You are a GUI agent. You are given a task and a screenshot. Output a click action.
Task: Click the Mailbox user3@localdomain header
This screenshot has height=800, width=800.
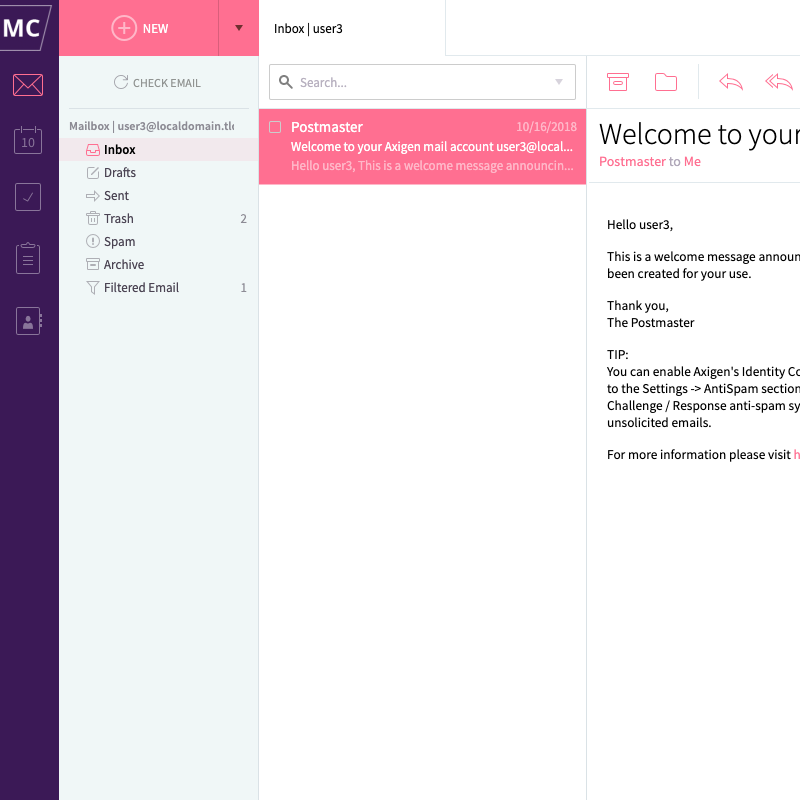(152, 126)
